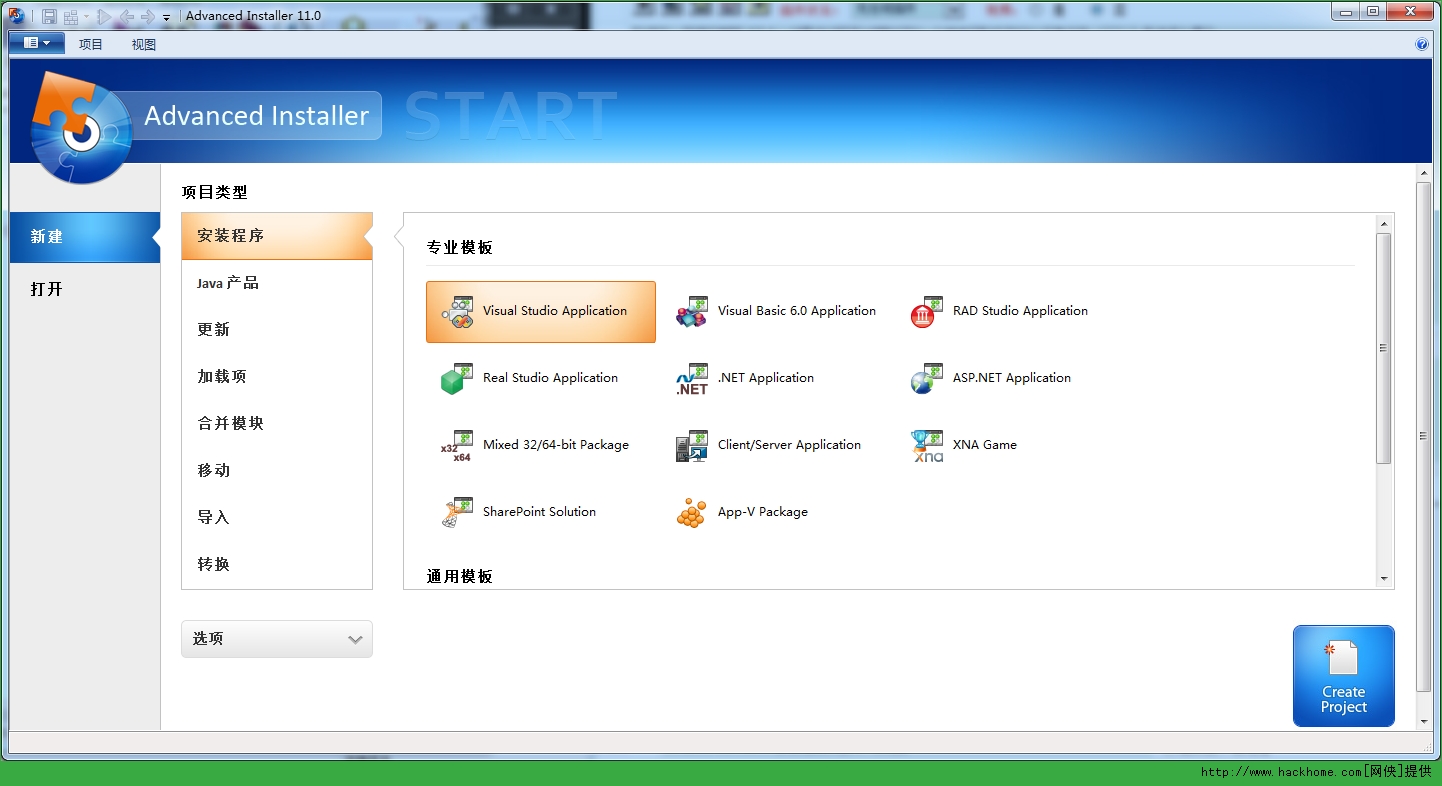The image size is (1442, 786).
Task: Open the Customize Quick Access Toolbar dropdown
Action: coord(166,17)
